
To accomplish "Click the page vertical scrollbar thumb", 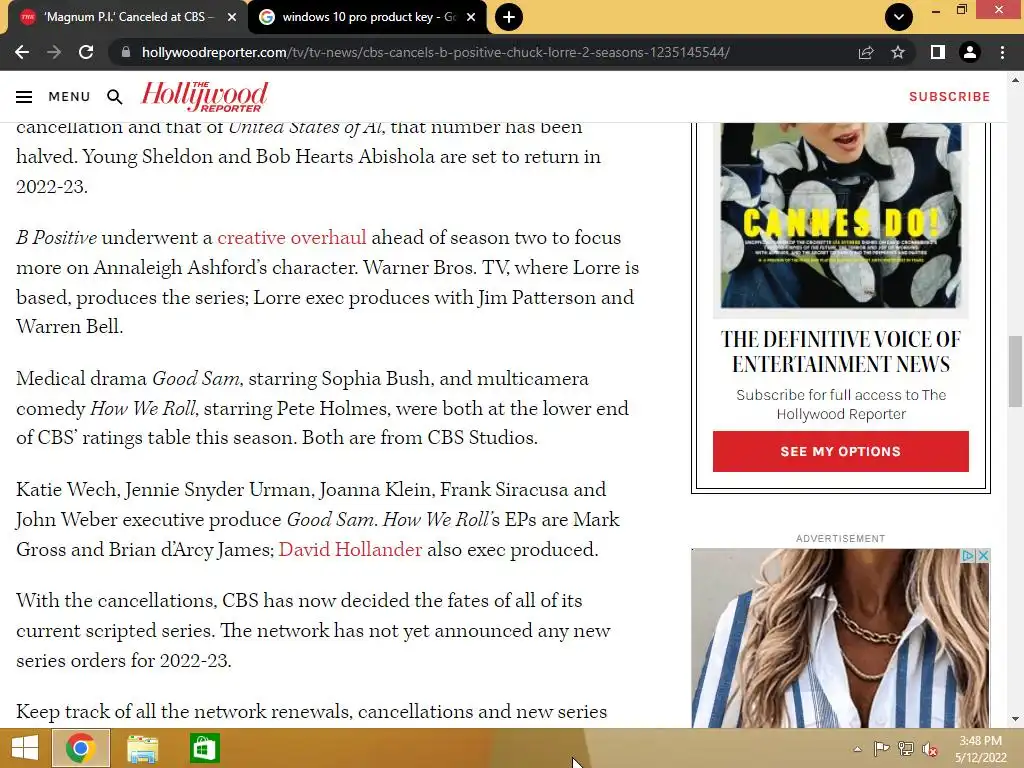I will pyautogui.click(x=1014, y=371).
